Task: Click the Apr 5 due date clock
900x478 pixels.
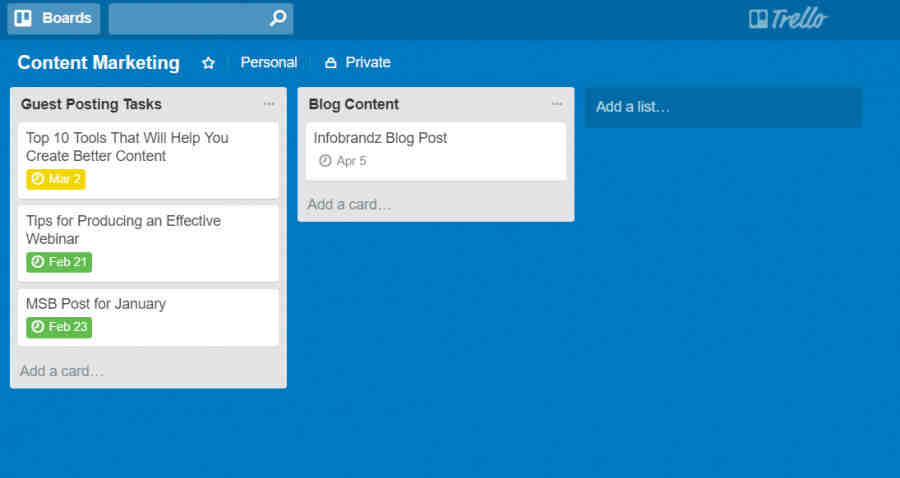Action: pos(325,161)
